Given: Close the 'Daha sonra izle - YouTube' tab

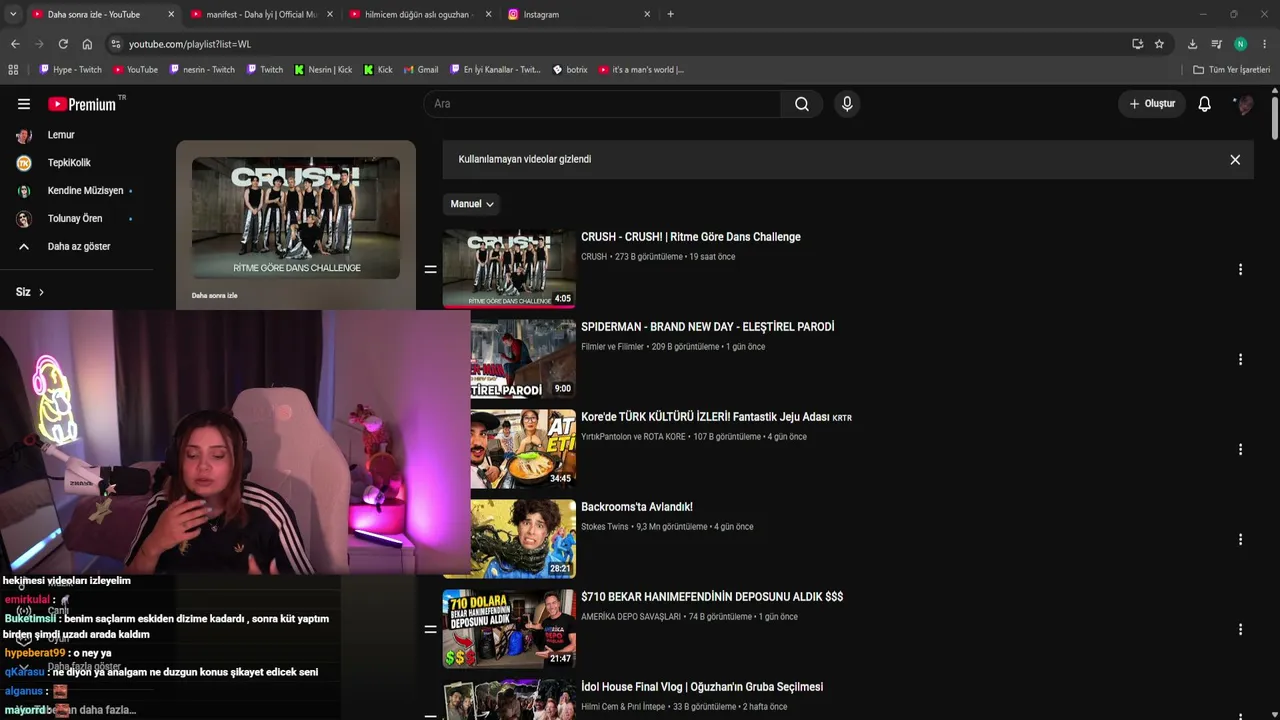Looking at the screenshot, I should tap(171, 14).
